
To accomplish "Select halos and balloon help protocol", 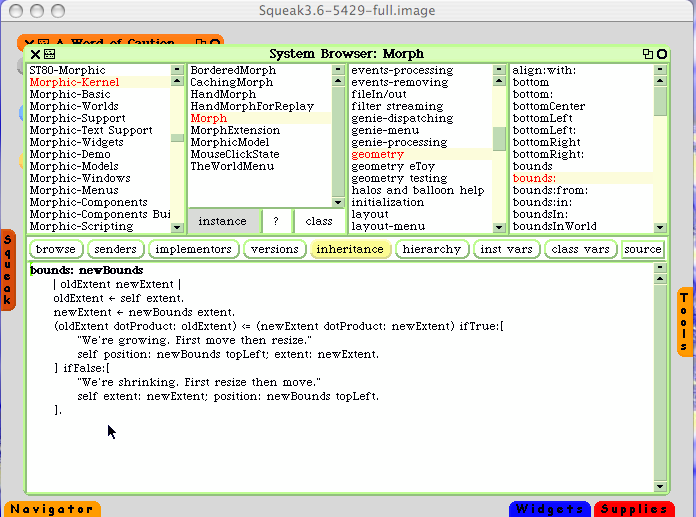I will [421, 190].
